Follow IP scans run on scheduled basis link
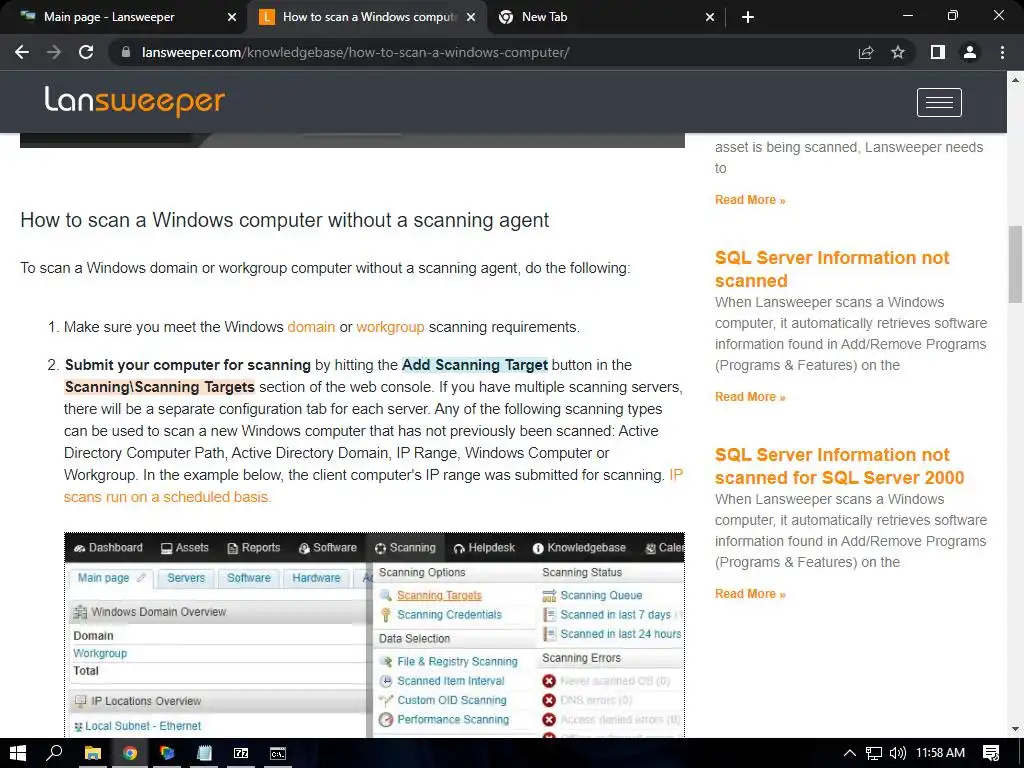Screen dimensions: 1024x768 pos(167,497)
